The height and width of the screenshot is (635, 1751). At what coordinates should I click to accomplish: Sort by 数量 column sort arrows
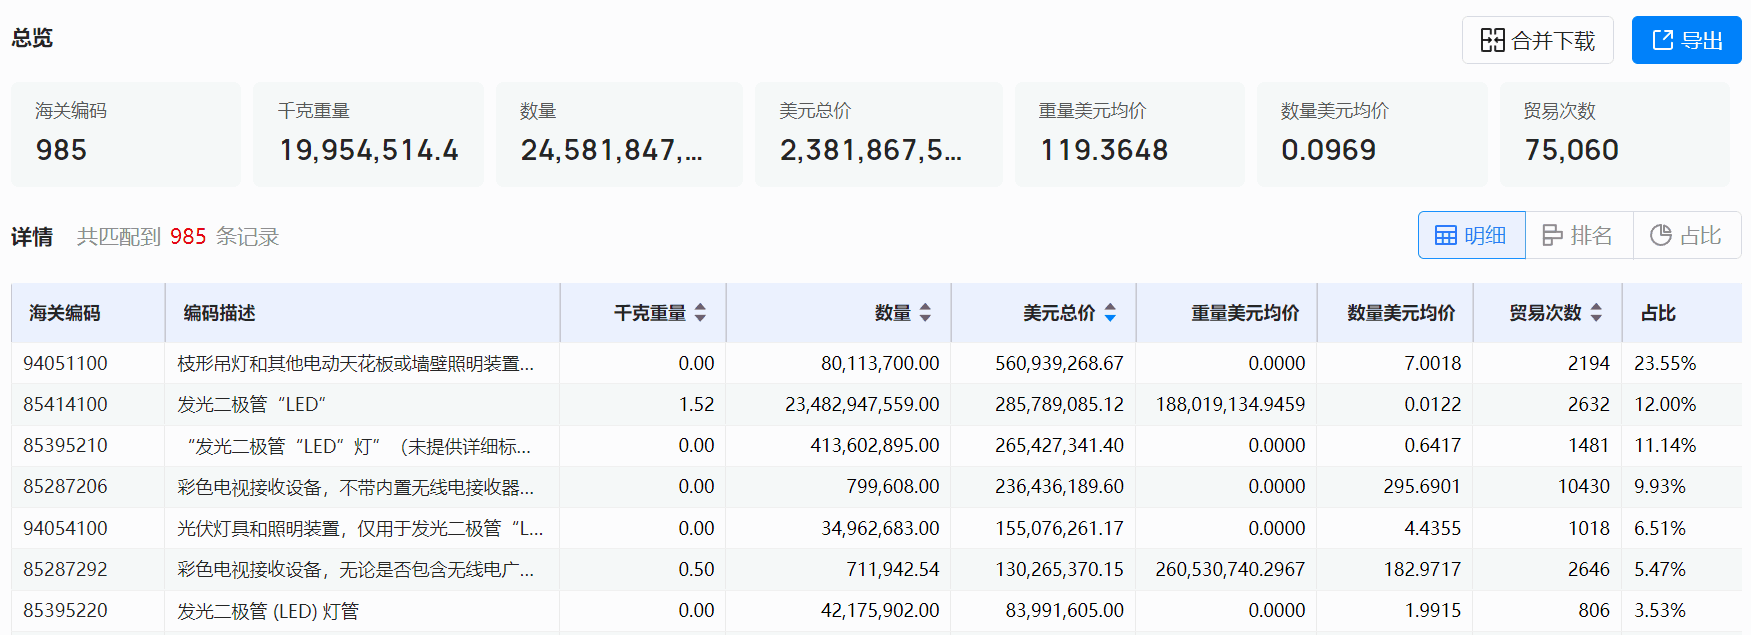click(x=925, y=313)
